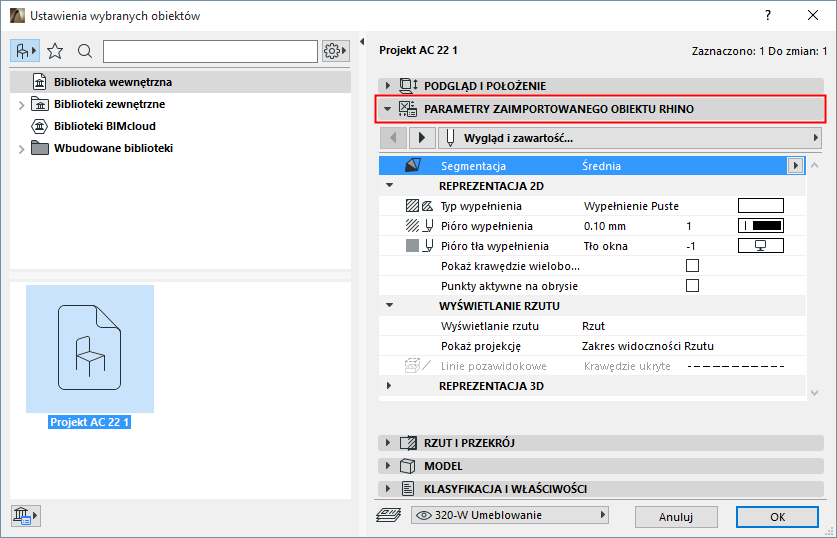Click parameter list scroll up arrow

pyautogui.click(x=814, y=165)
